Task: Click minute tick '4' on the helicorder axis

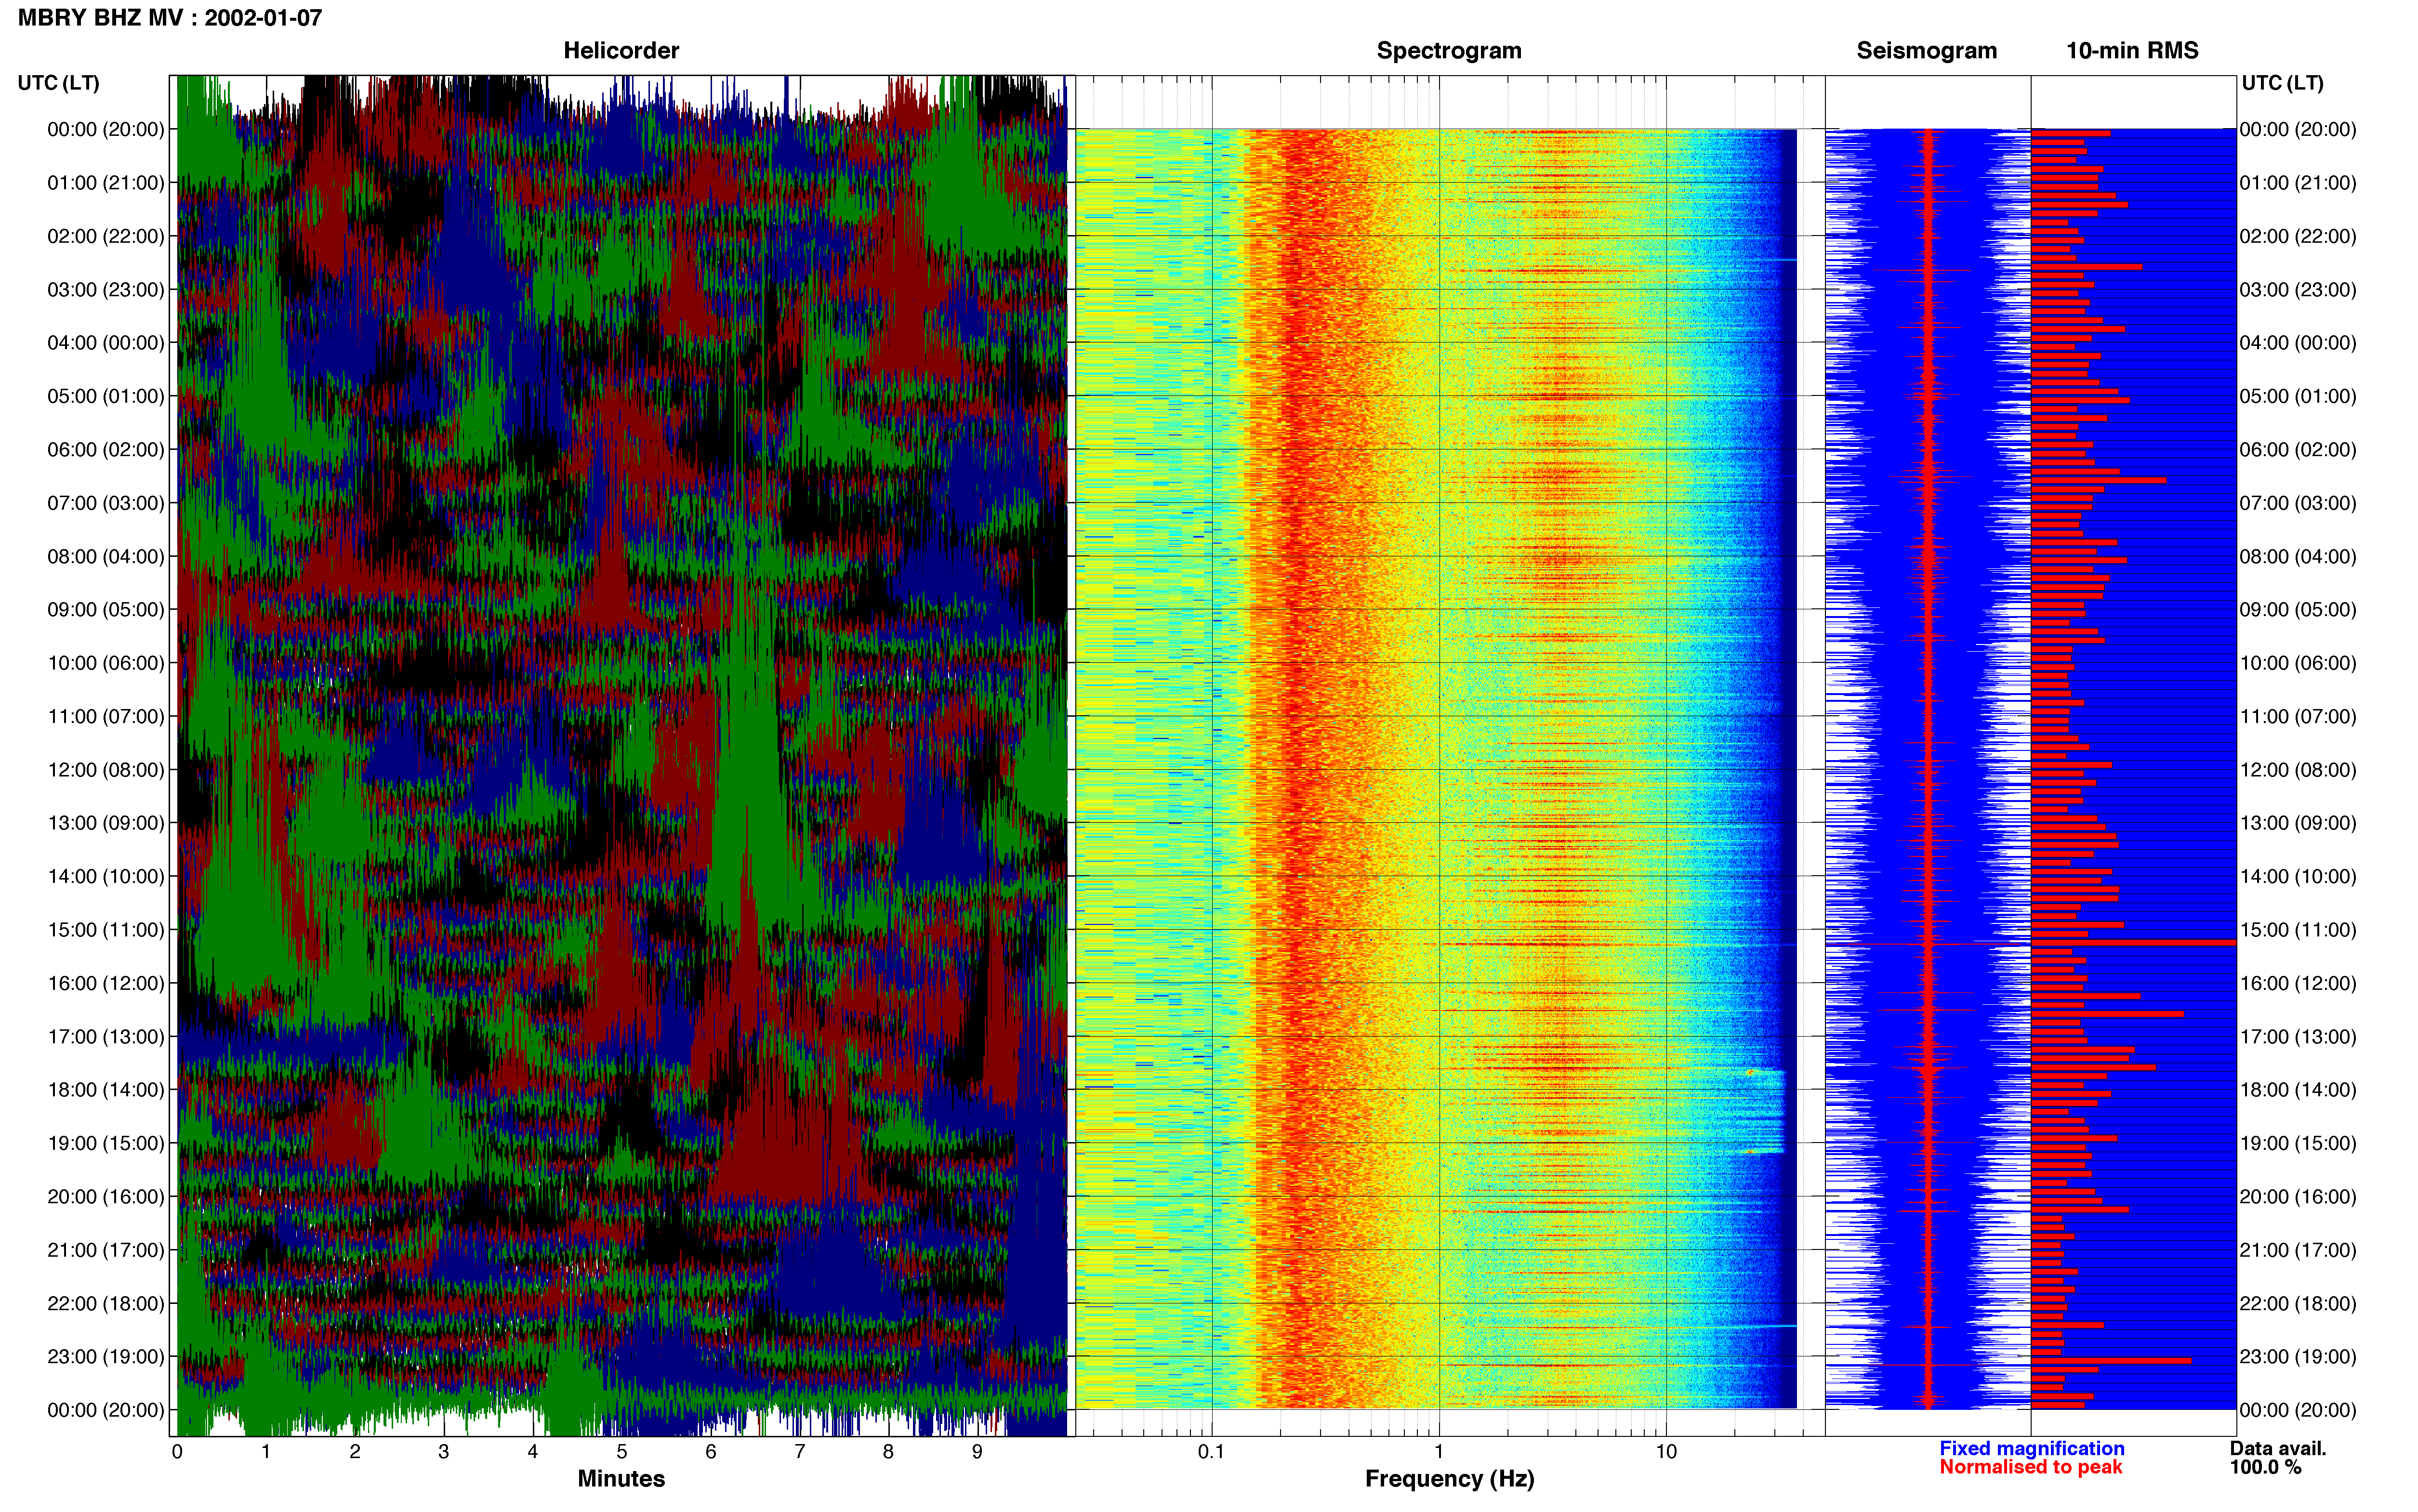Action: coord(533,1451)
